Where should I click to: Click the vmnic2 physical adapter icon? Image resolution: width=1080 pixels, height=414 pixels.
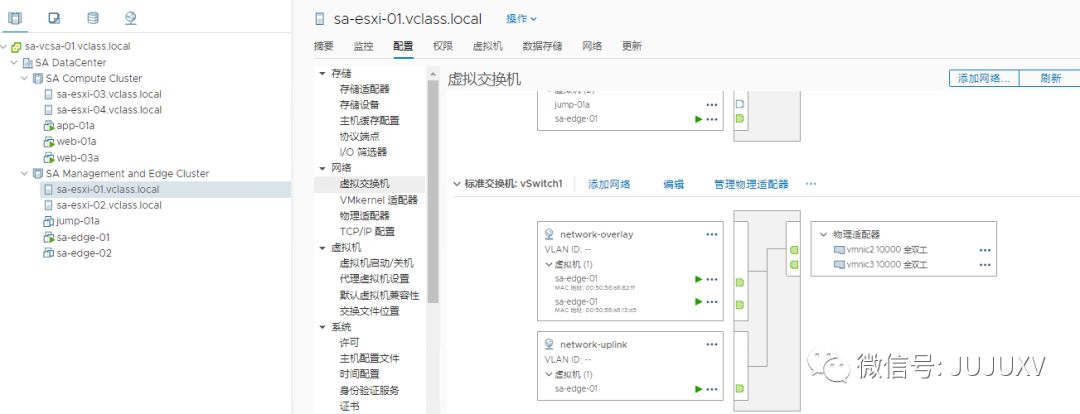tap(839, 251)
